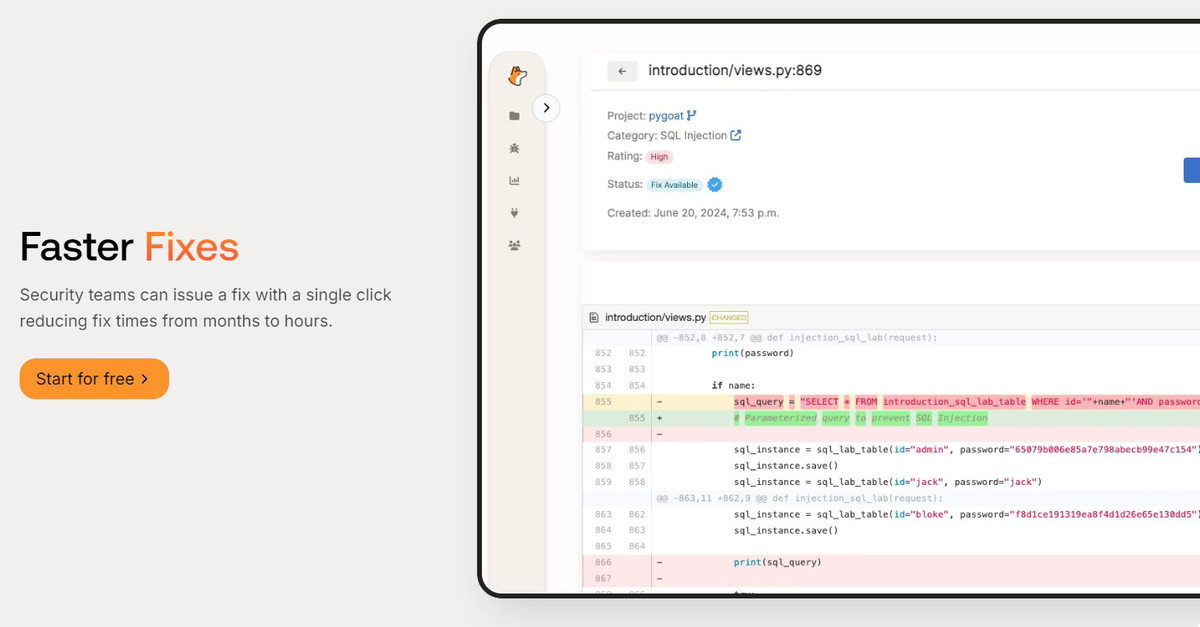Click the file icon beside introduction/views.py in the diff
The width and height of the screenshot is (1200, 627).
pyautogui.click(x=594, y=317)
